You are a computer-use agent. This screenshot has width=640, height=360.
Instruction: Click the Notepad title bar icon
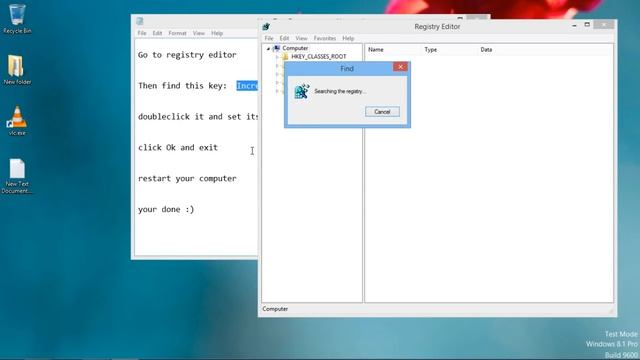click(140, 21)
